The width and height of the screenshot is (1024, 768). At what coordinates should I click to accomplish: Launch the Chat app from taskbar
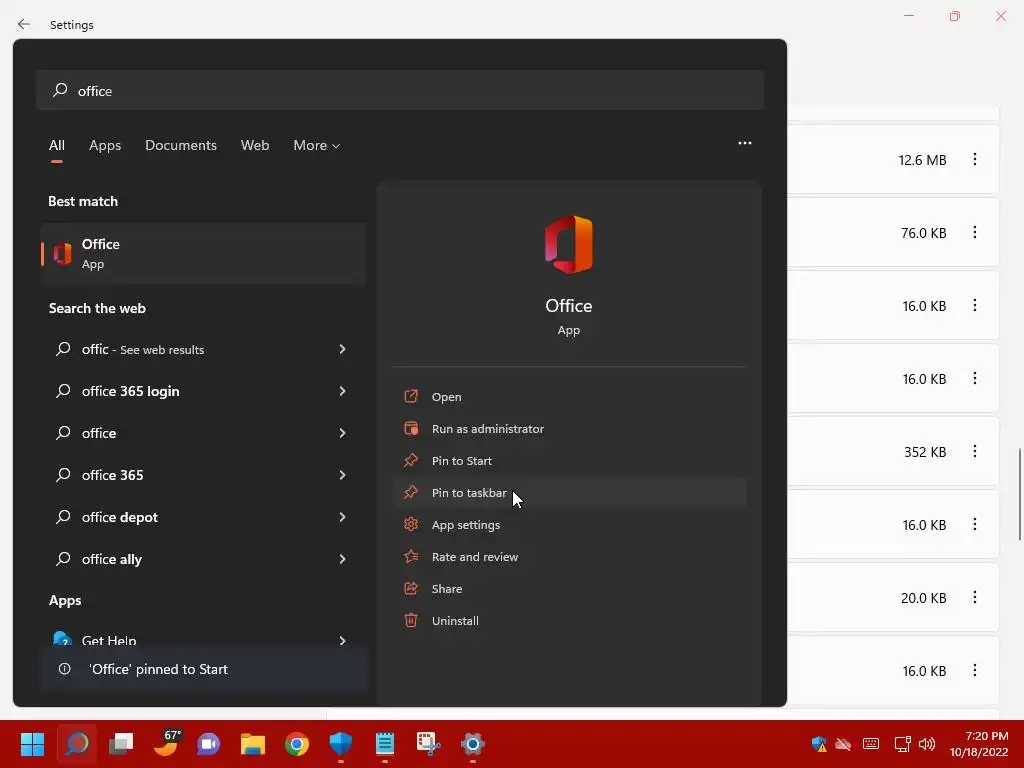[x=209, y=744]
